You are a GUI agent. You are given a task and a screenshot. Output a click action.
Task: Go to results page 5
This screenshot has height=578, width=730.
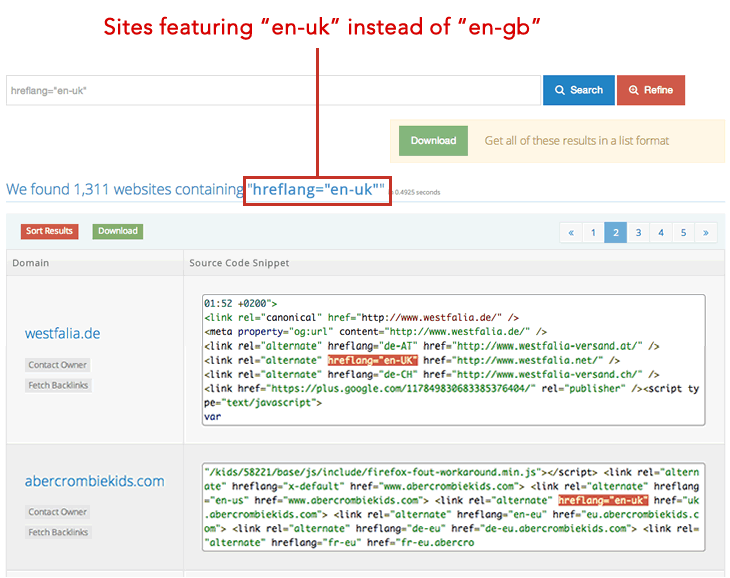683,232
